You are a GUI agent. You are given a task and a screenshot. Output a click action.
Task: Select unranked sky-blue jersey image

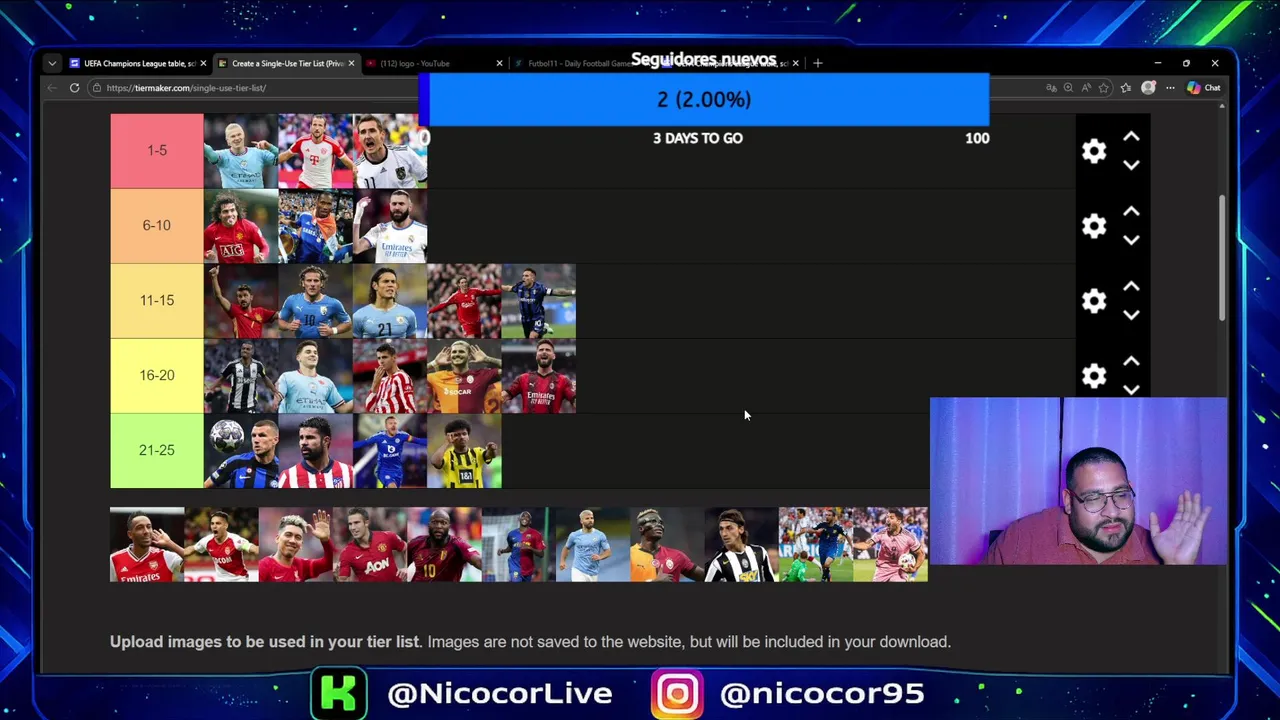[x=593, y=545]
